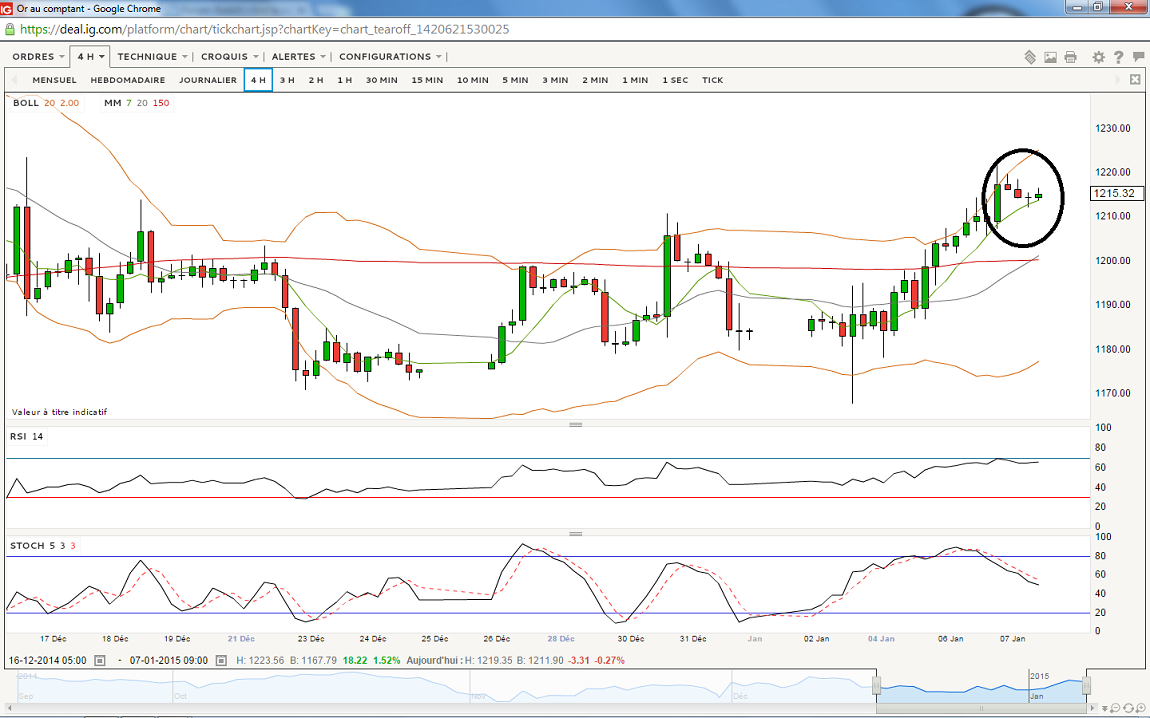This screenshot has width=1150, height=718.
Task: Click the STOCH 5 3 3 indicator label
Action: [43, 546]
